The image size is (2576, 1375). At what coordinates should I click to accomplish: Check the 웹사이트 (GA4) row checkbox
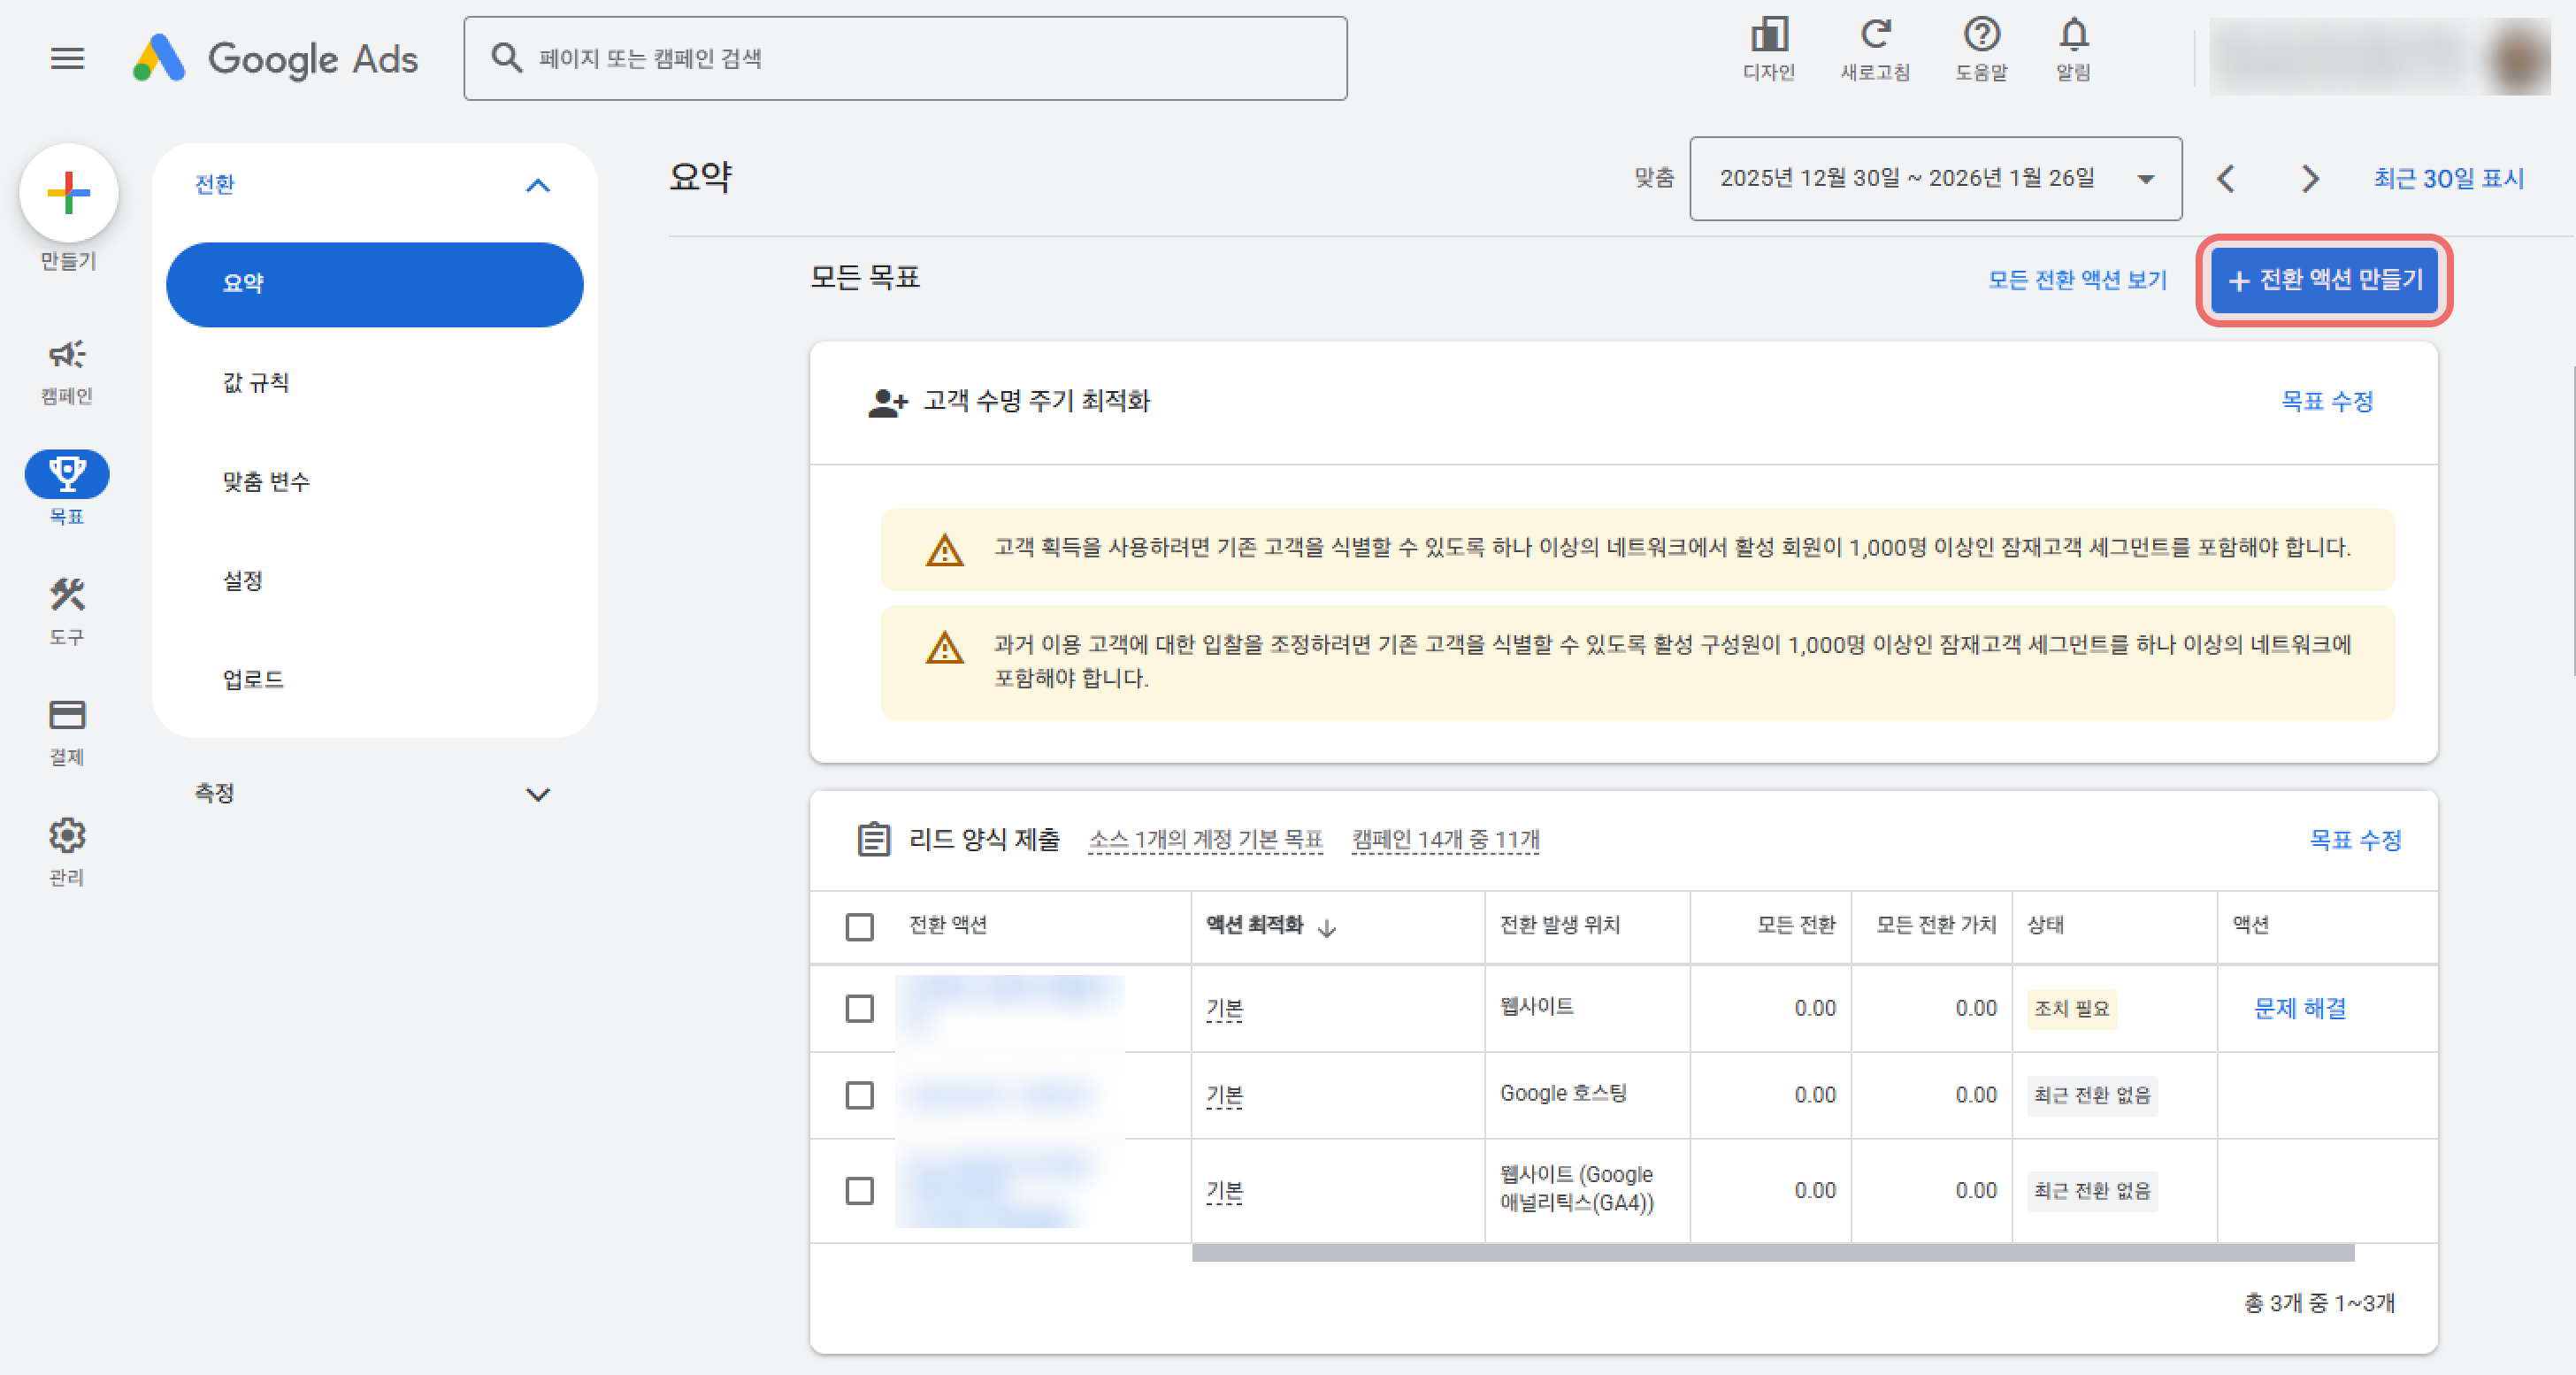point(859,1191)
